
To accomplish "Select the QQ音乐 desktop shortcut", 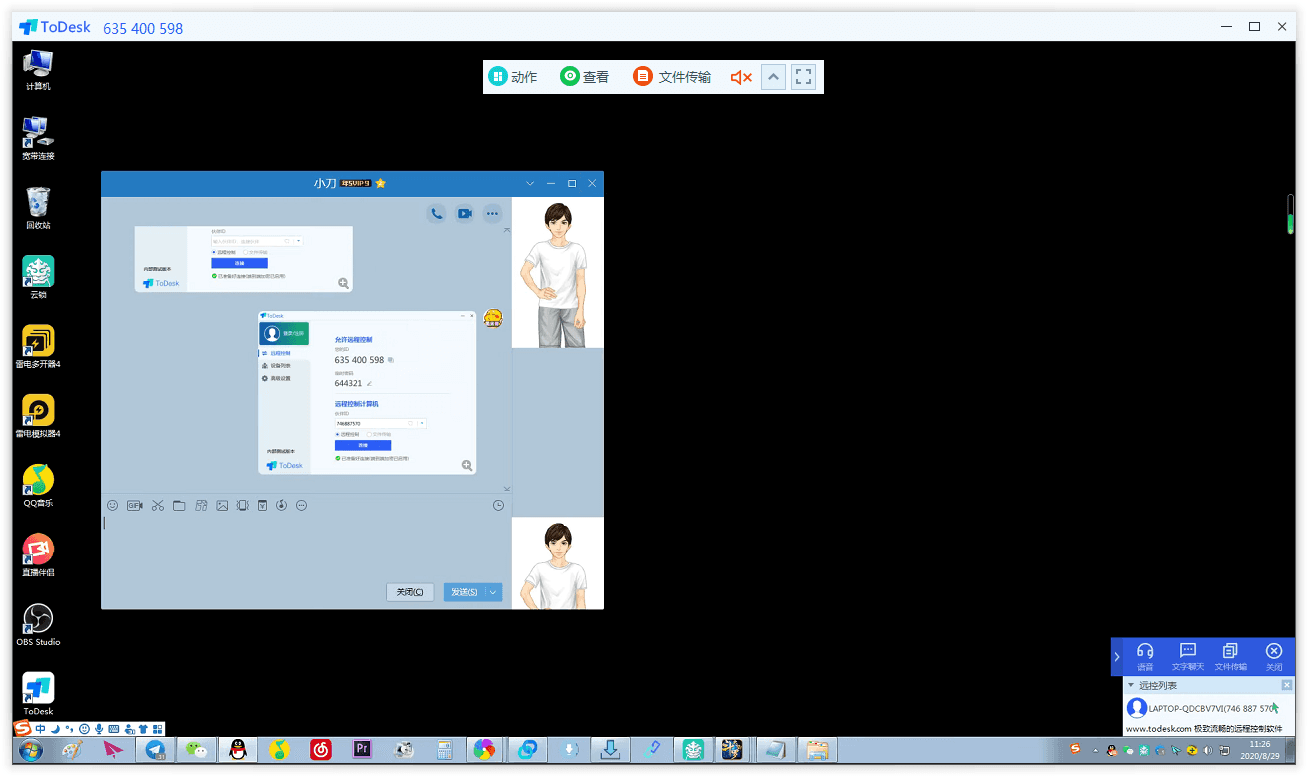I will 38,486.
